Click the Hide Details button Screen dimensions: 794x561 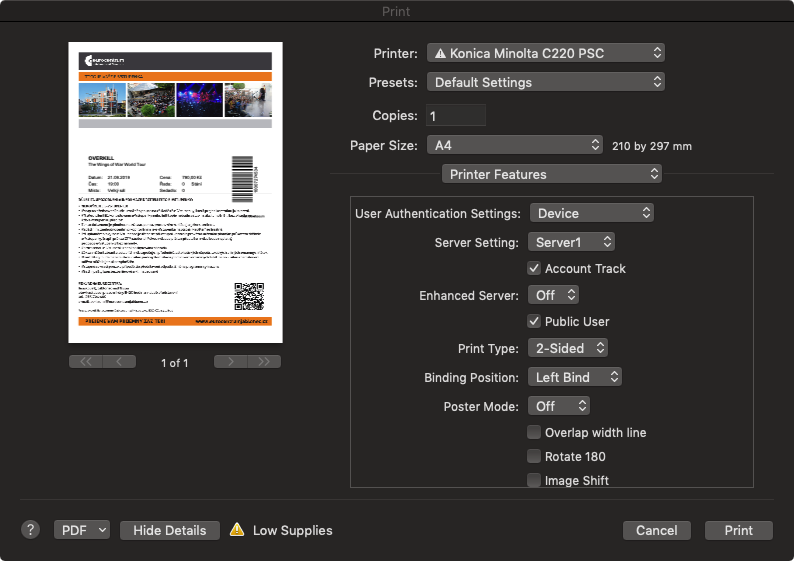click(x=170, y=530)
